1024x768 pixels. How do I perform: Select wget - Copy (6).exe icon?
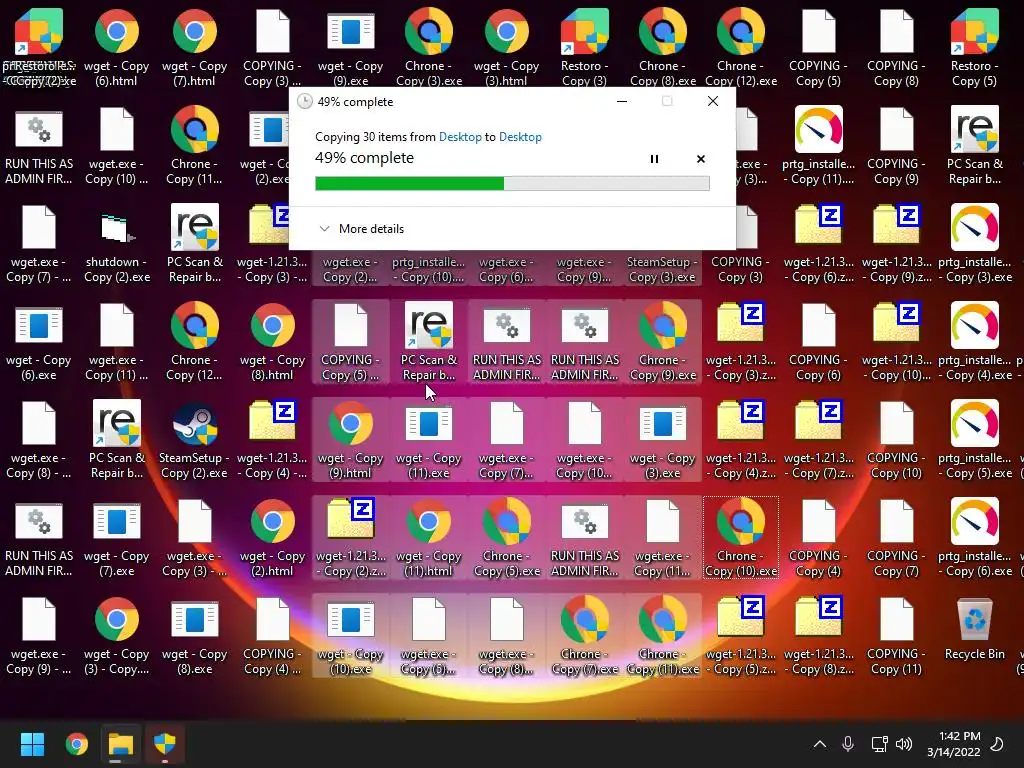(39, 342)
